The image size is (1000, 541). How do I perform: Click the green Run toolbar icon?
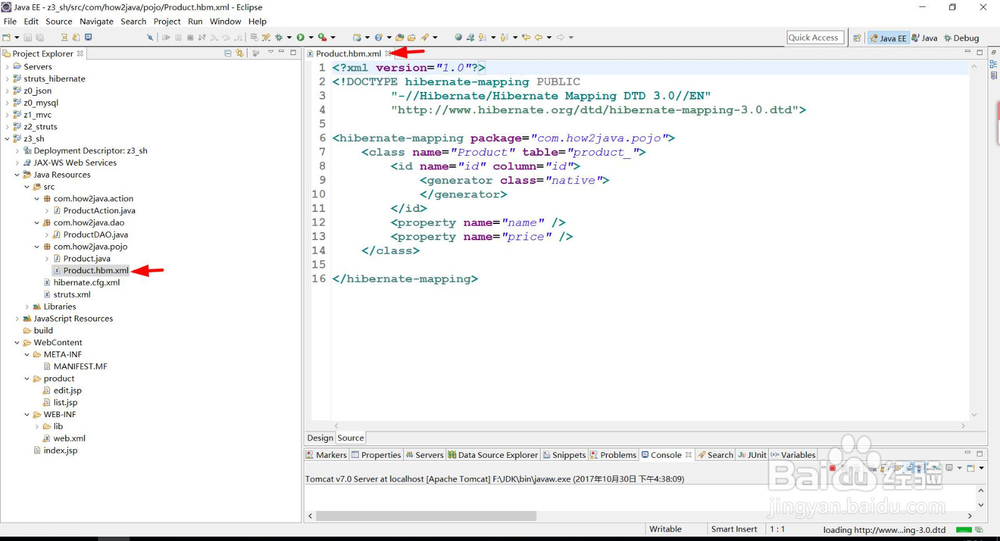point(300,37)
